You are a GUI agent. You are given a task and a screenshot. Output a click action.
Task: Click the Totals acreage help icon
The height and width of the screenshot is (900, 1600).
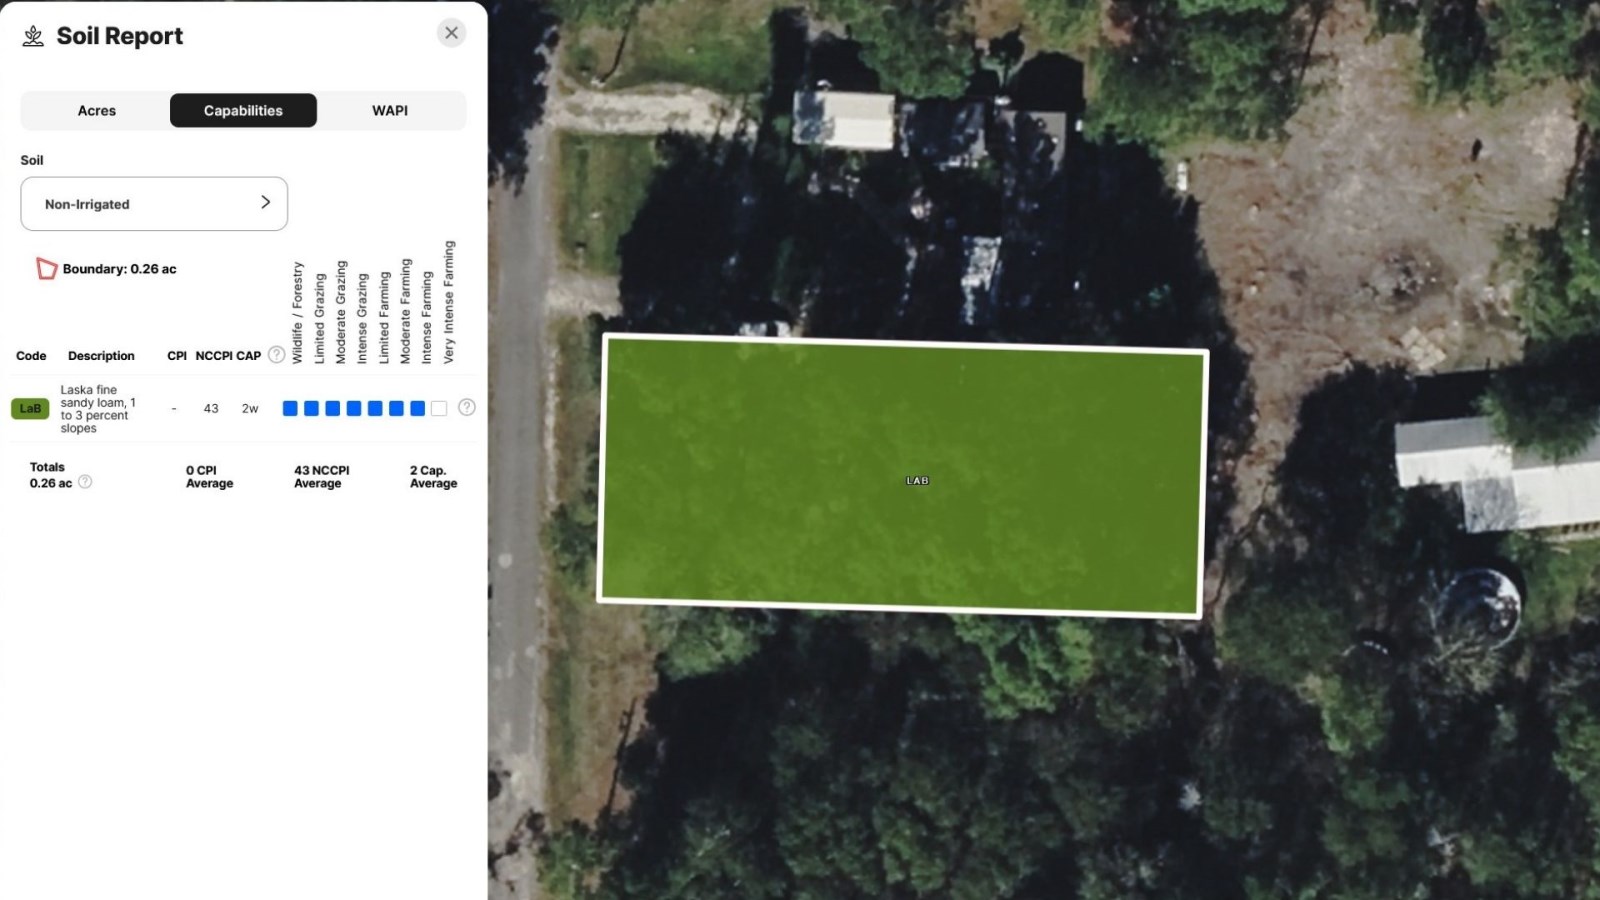(x=85, y=482)
